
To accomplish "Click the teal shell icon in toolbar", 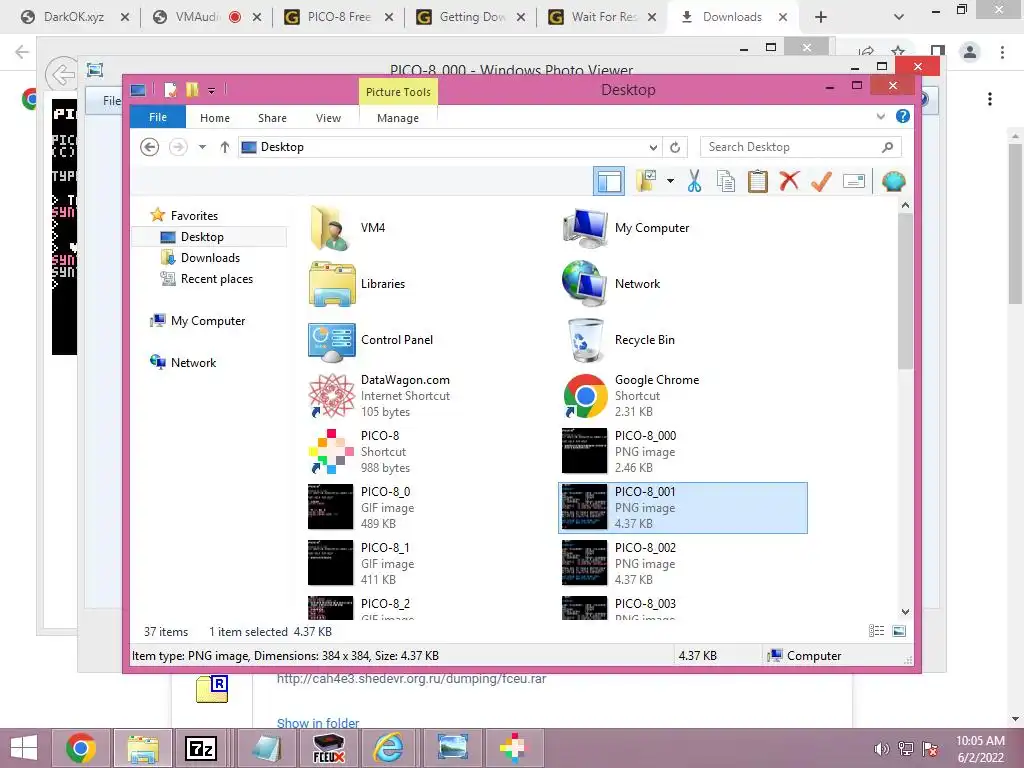I will 893,181.
